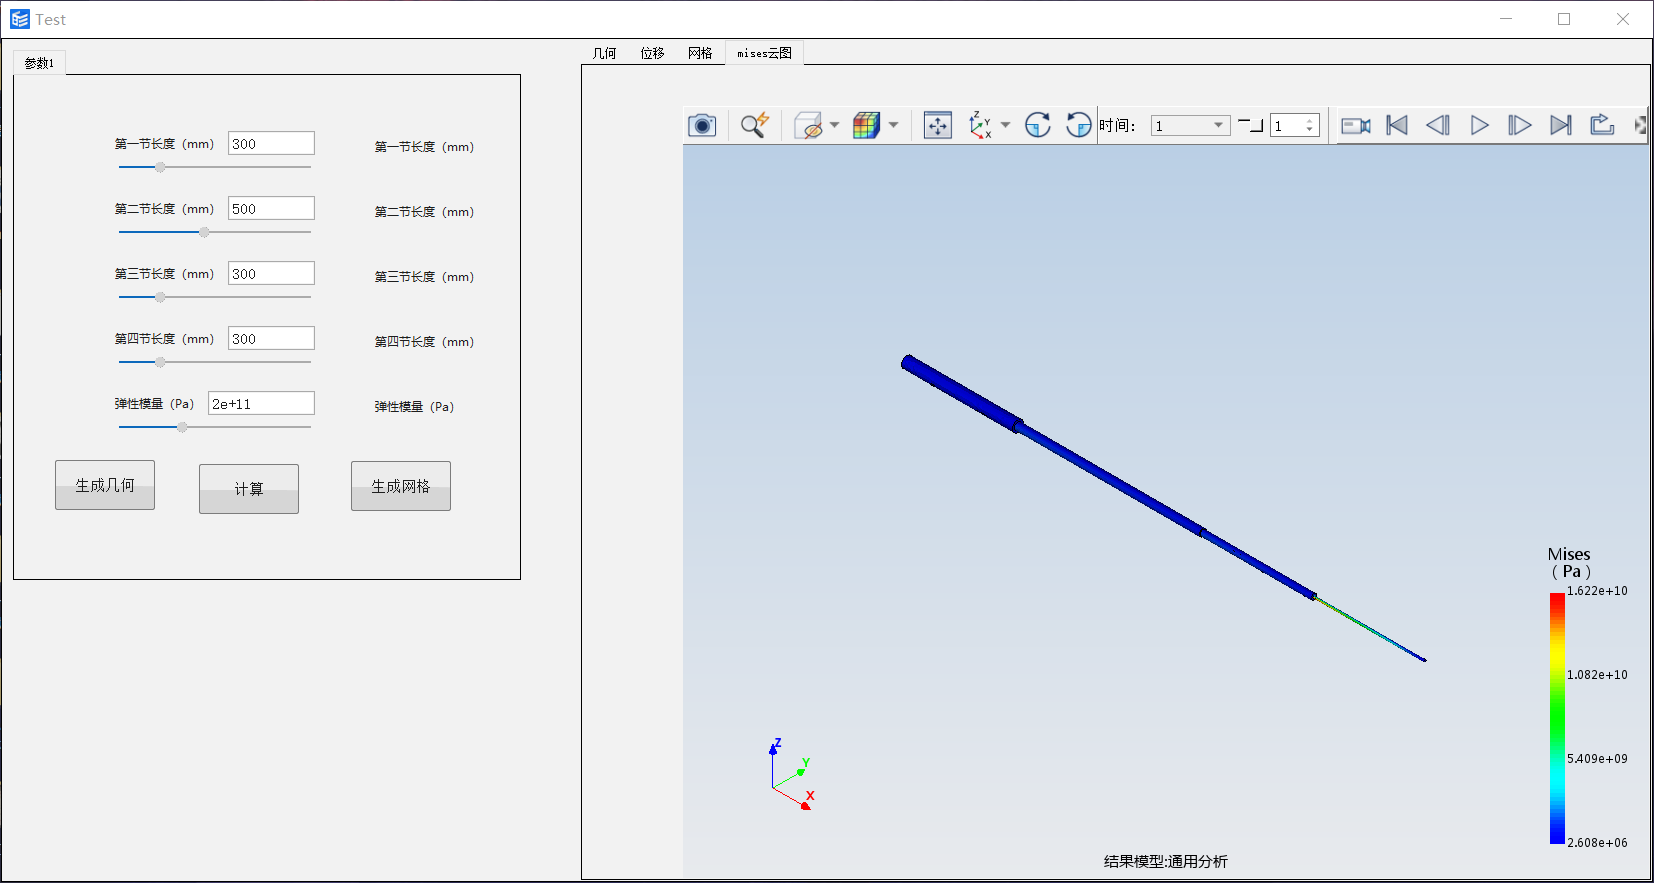Click the 第一节长度 input field

271,143
